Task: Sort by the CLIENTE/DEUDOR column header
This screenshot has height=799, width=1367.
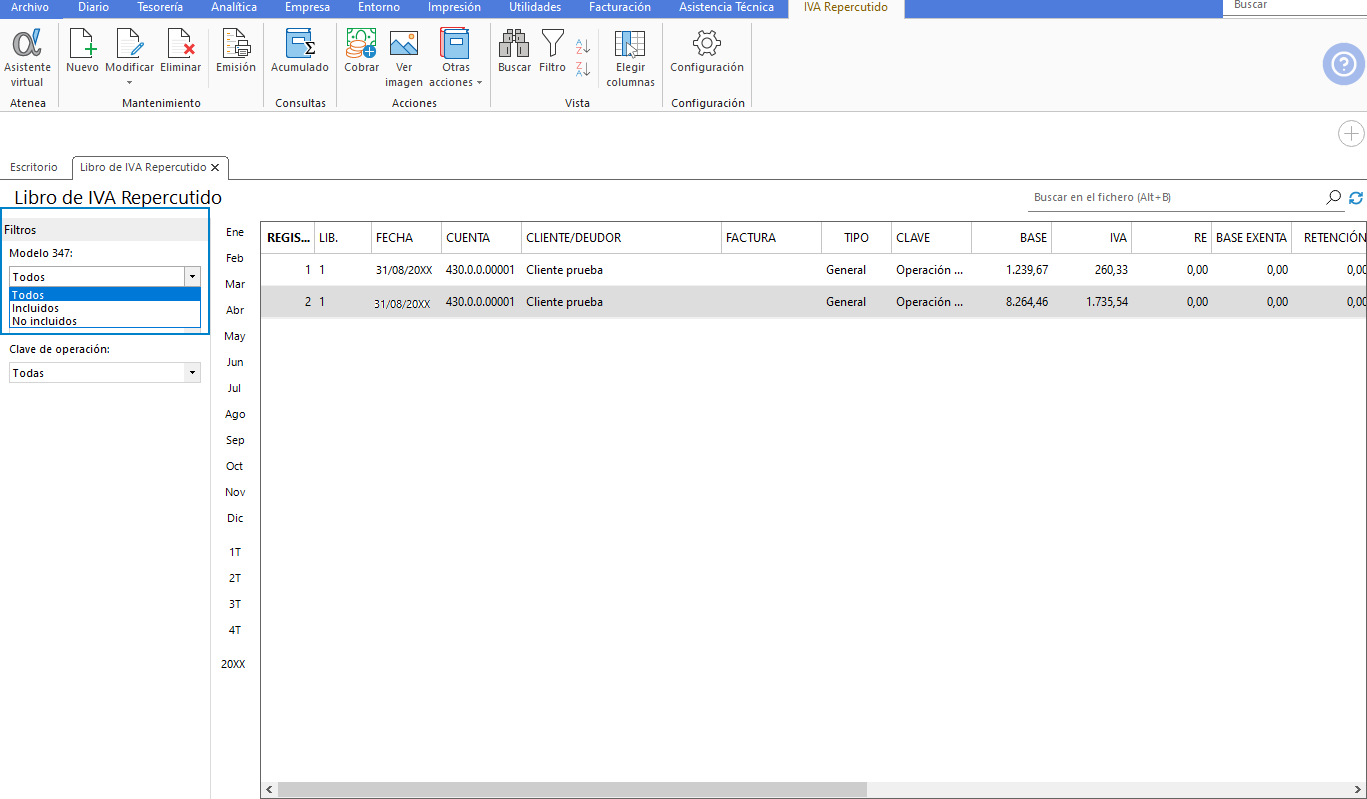Action: (x=621, y=238)
